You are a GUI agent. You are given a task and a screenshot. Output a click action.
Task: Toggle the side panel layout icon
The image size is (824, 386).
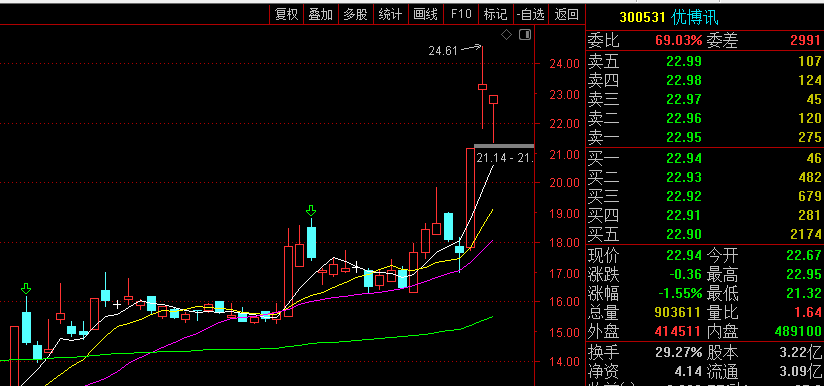click(525, 35)
